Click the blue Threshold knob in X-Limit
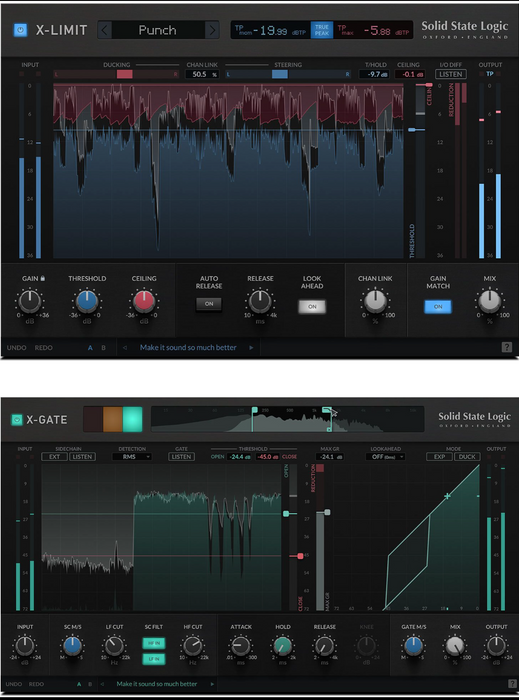The height and width of the screenshot is (700, 519). point(87,301)
